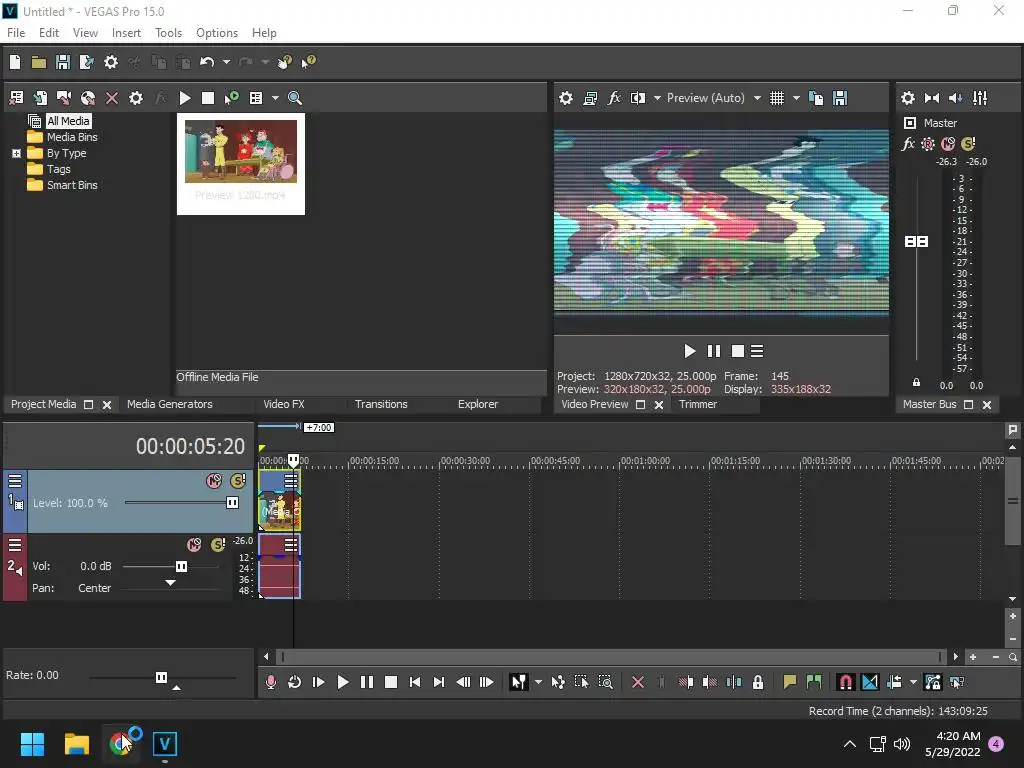Search media bins with magnifier icon
The width and height of the screenshot is (1024, 768).
(x=295, y=98)
